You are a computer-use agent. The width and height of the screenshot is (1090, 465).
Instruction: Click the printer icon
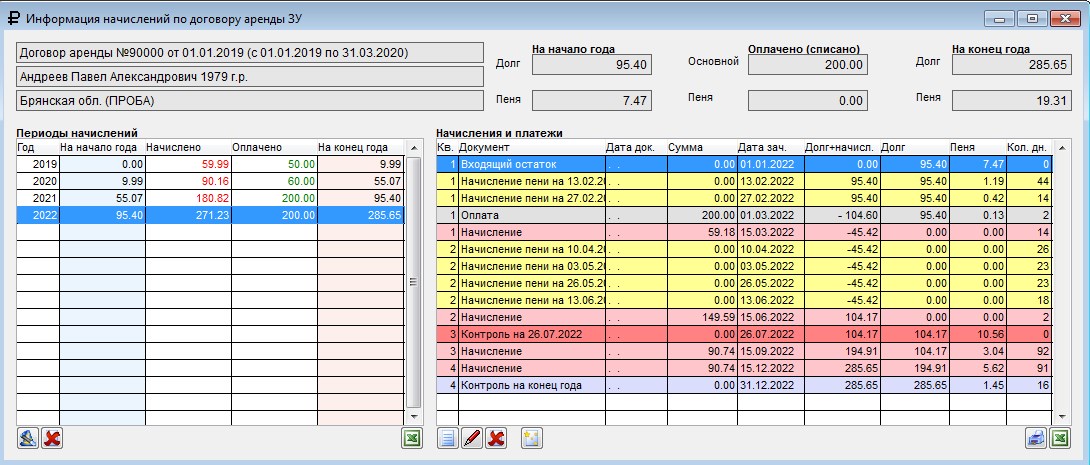[x=1036, y=438]
